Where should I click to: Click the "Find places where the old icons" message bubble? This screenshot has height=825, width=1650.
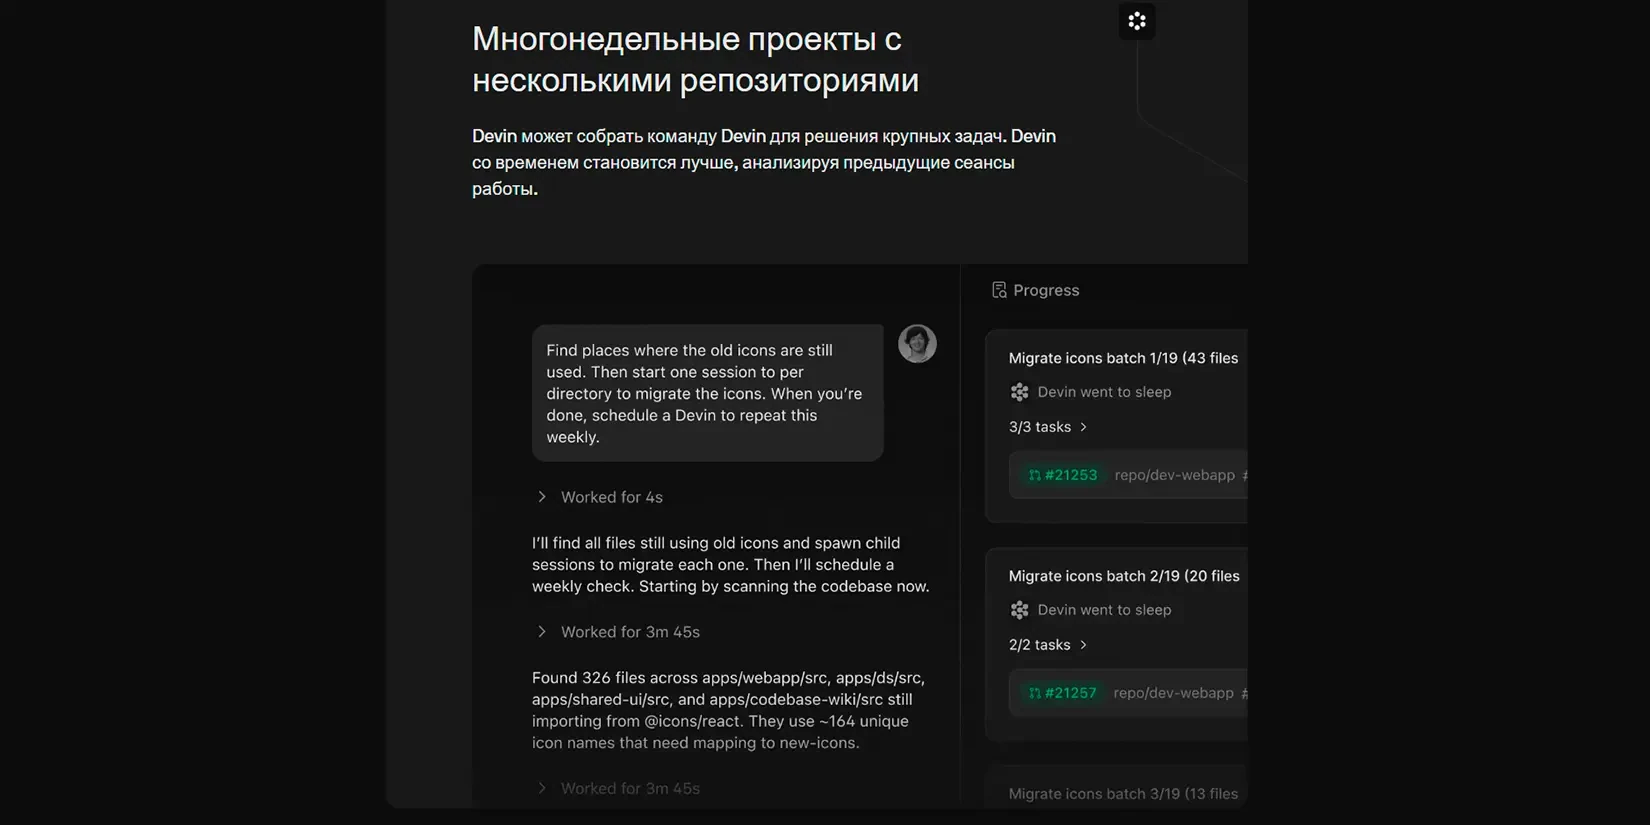(x=707, y=393)
